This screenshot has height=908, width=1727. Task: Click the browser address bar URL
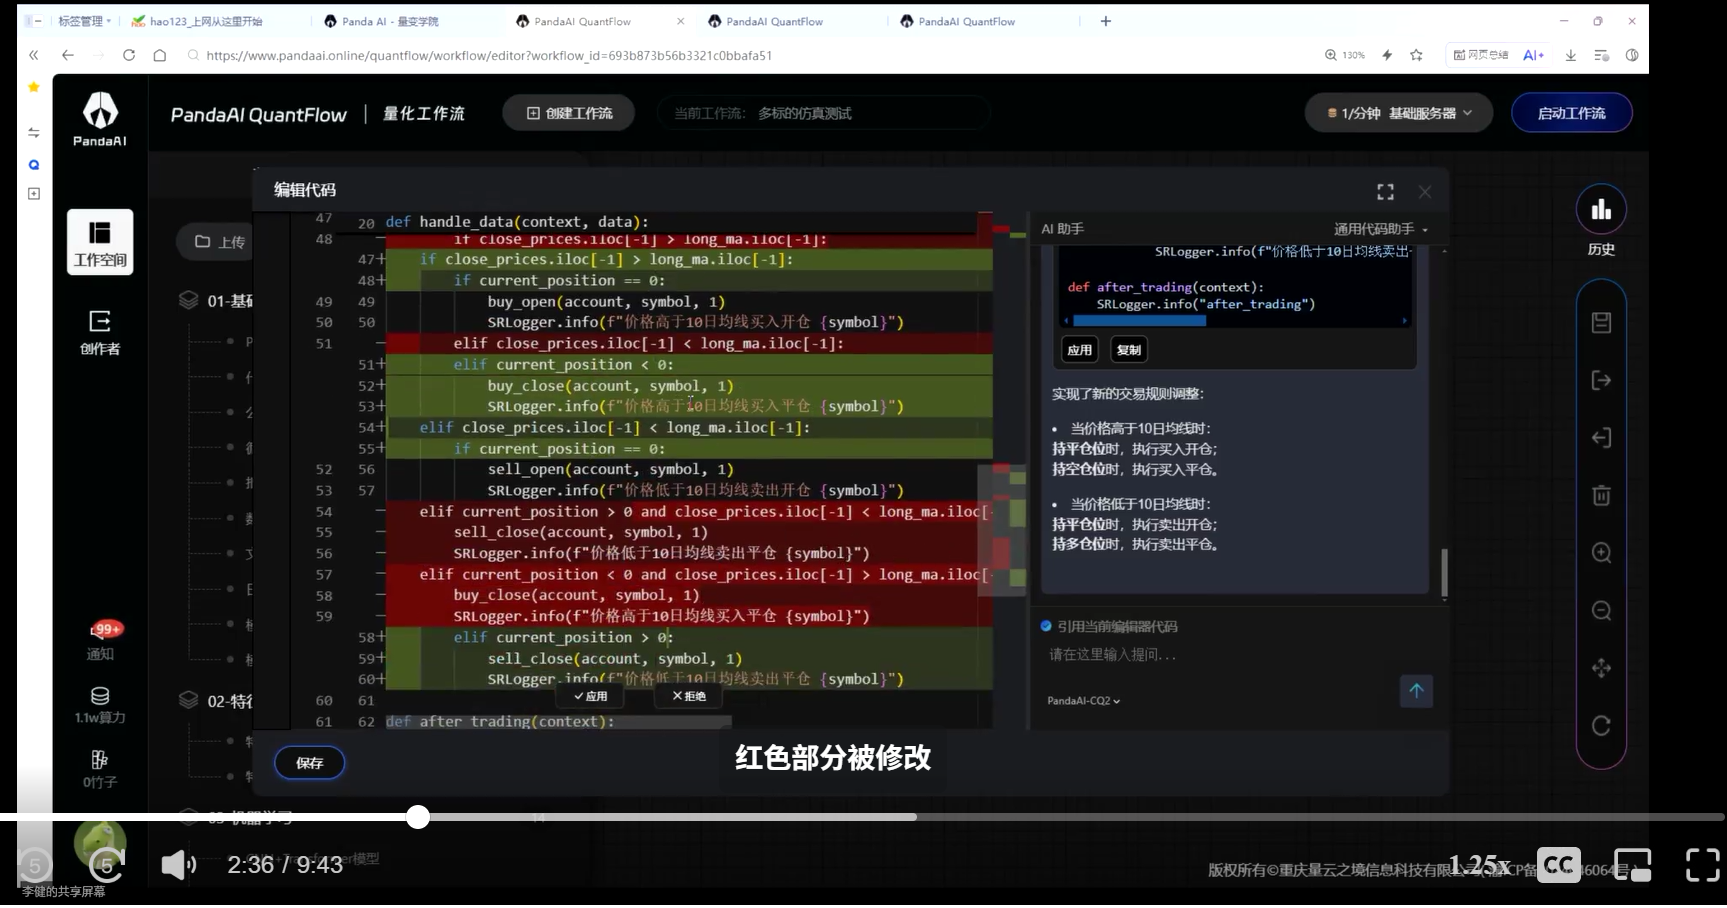[x=489, y=55]
